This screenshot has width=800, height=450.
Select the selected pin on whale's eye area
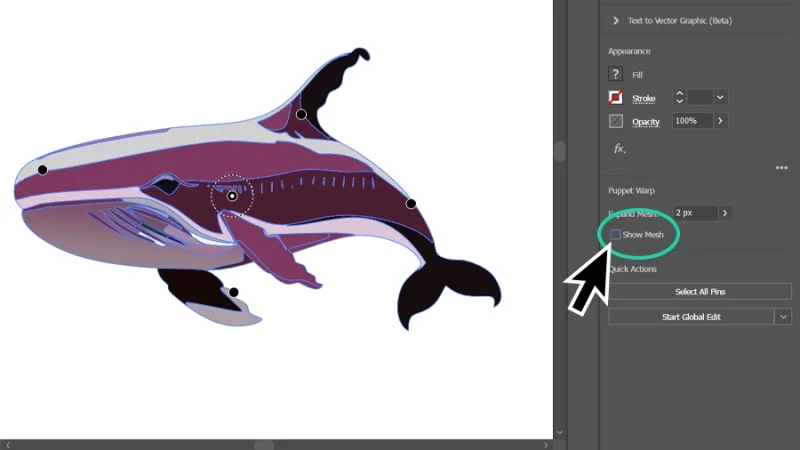coord(232,196)
